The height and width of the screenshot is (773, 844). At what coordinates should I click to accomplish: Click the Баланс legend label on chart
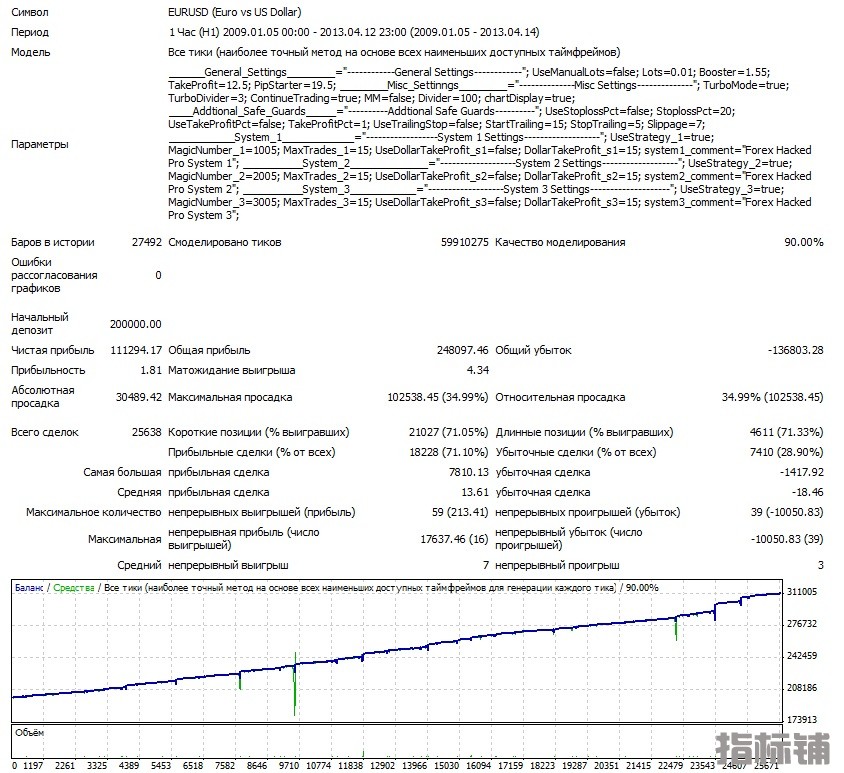[x=29, y=588]
